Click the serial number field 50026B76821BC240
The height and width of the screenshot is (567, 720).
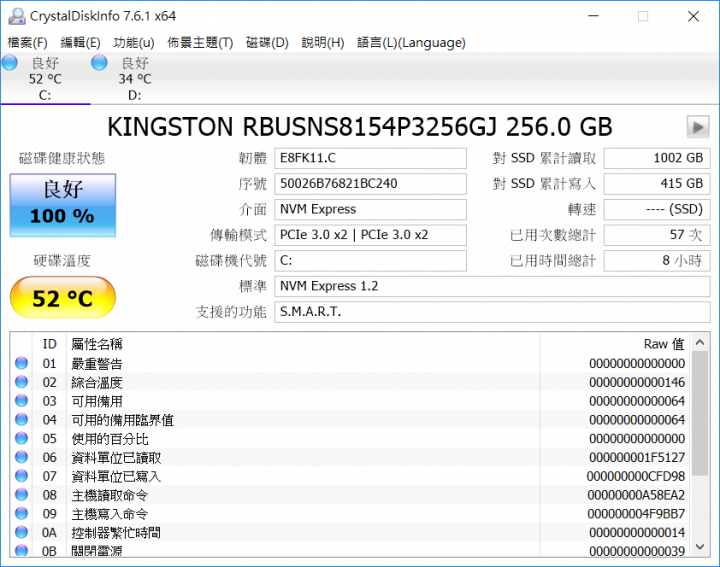click(371, 184)
